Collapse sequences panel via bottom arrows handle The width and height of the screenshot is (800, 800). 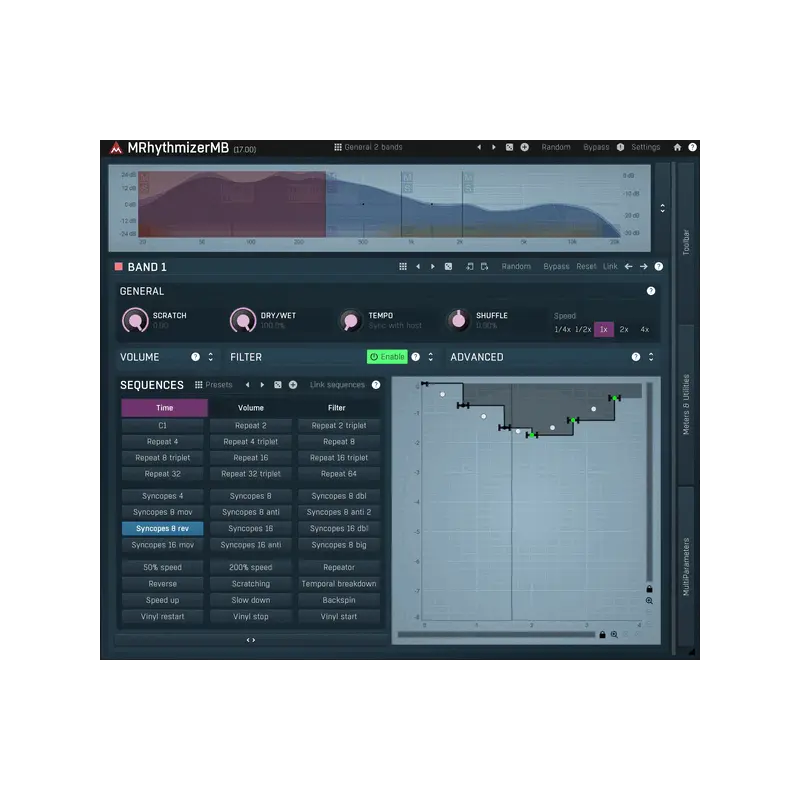[x=251, y=640]
